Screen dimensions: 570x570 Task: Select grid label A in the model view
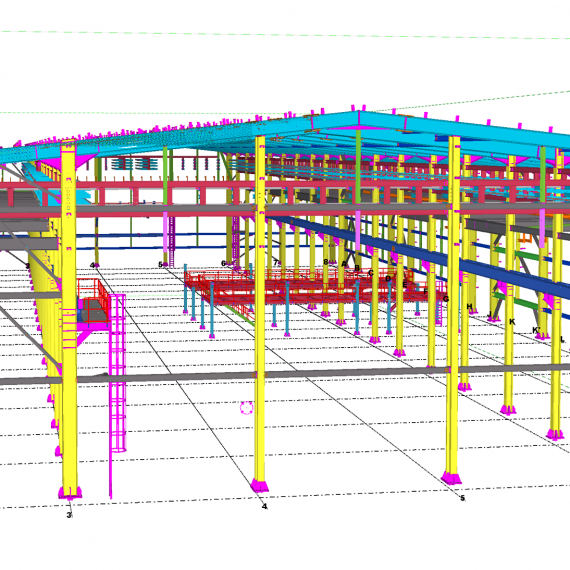click(344, 264)
